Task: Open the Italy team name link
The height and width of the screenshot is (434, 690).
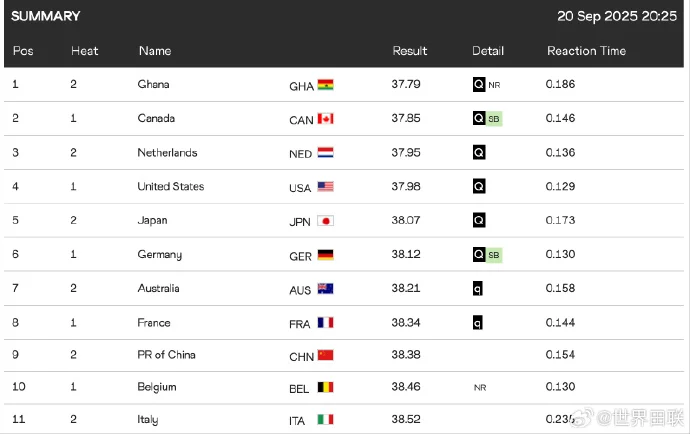Action: [x=148, y=420]
